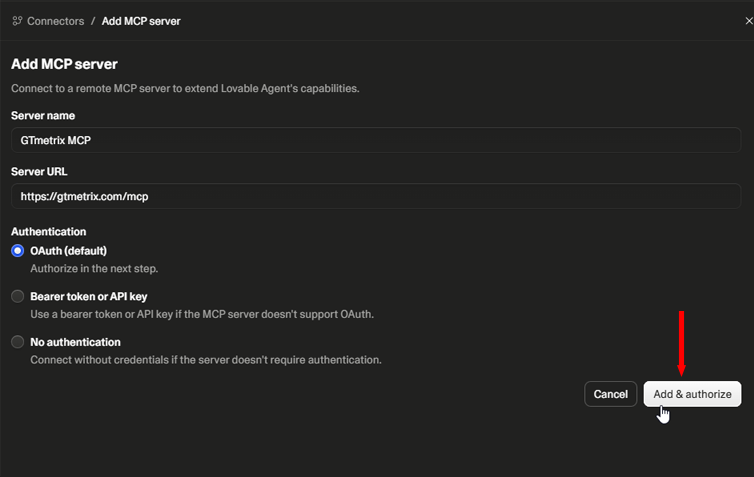
Task: Select Bearer token or API key option
Action: [x=18, y=296]
